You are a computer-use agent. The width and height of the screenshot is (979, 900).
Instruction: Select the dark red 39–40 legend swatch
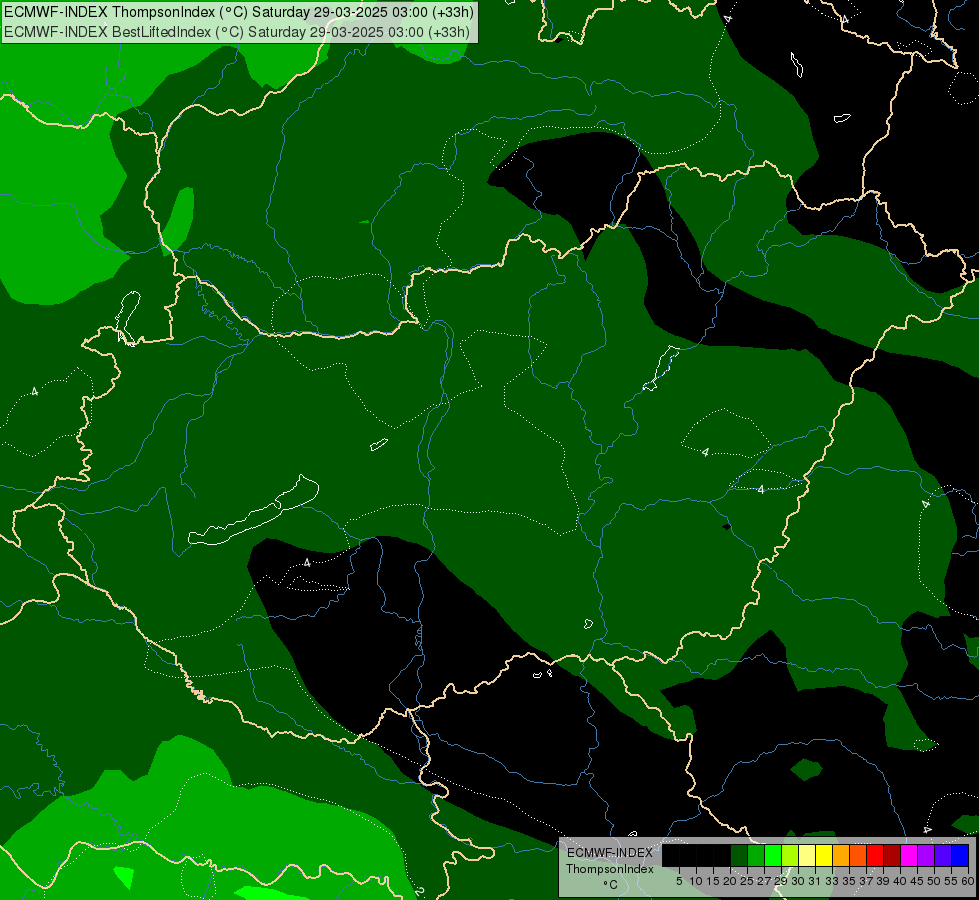point(892,855)
